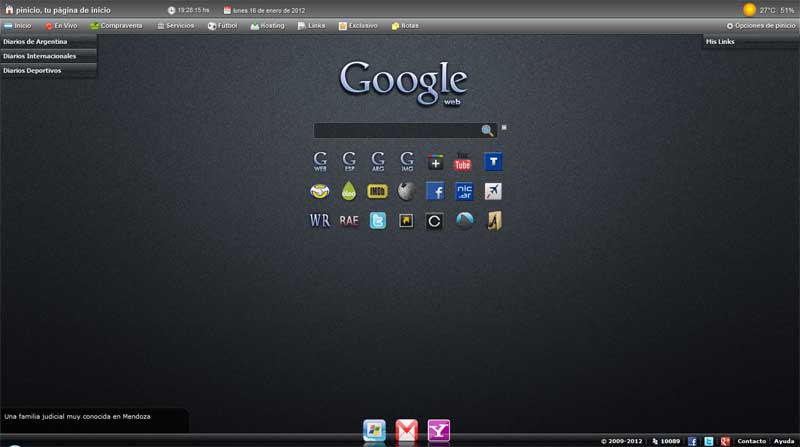Click inside the Google search input field
The image size is (800, 447).
pos(396,131)
